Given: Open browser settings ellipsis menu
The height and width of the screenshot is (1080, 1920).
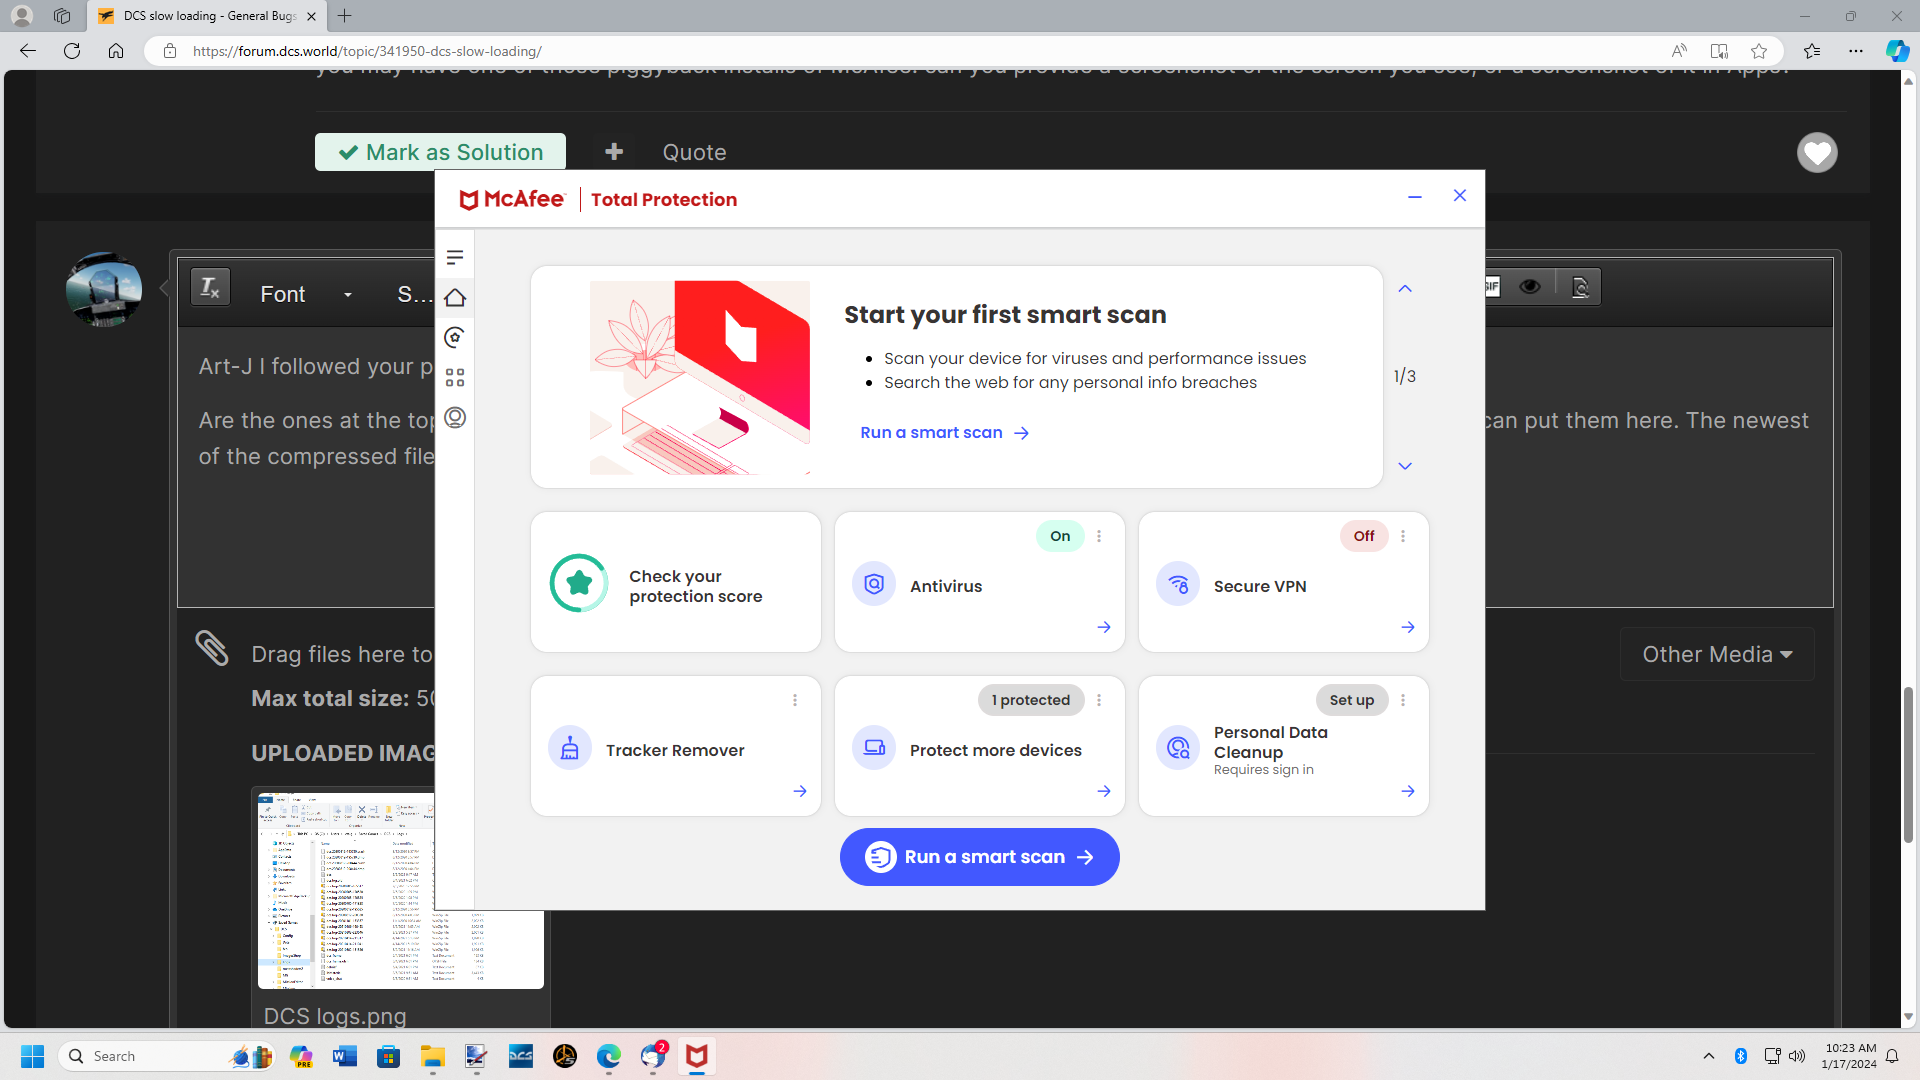Looking at the screenshot, I should (1856, 51).
